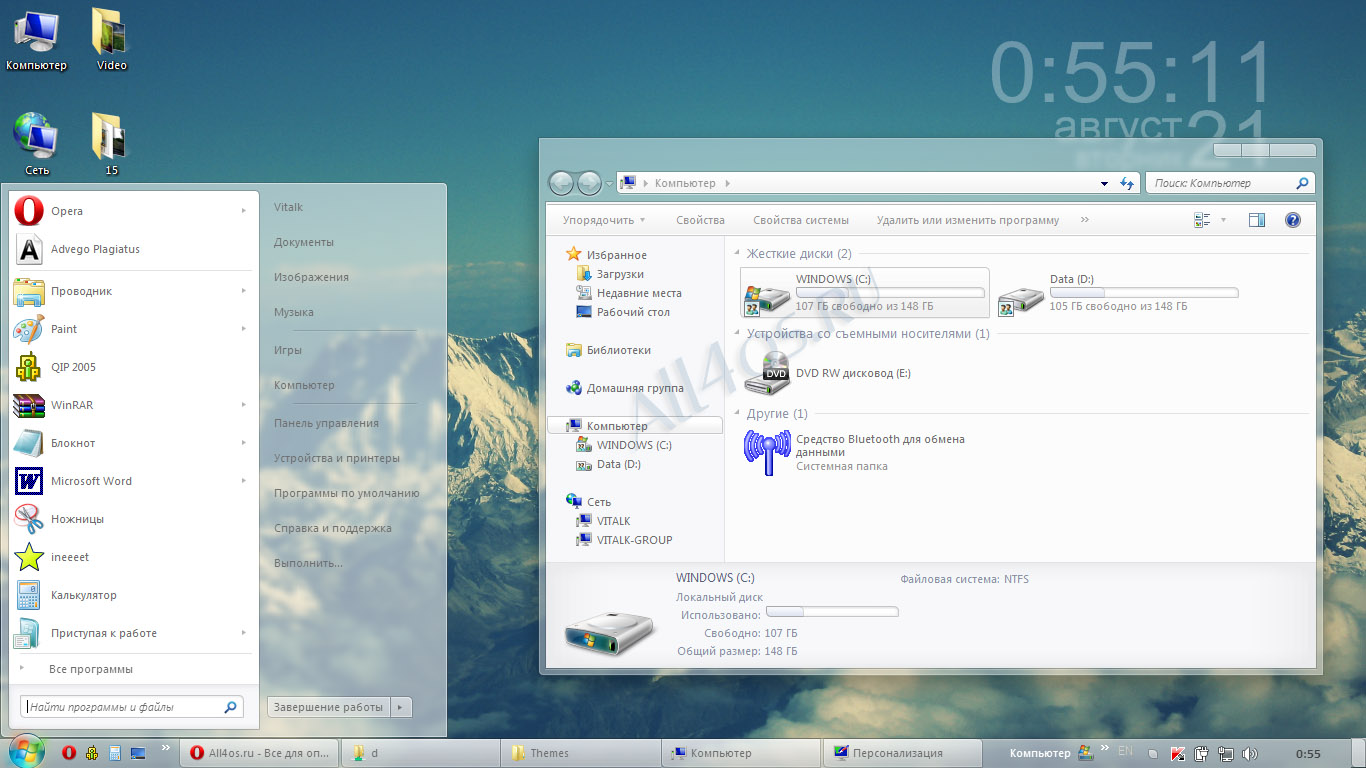
Task: Open Изображения from Start menu
Action: (x=311, y=277)
